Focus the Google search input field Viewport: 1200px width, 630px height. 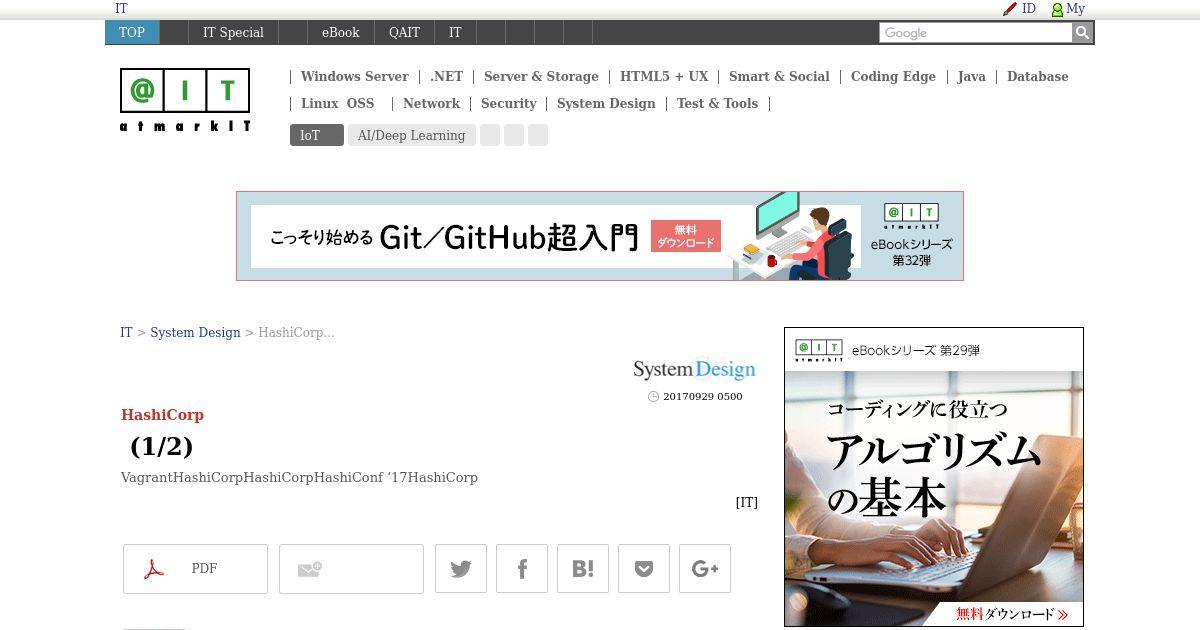[x=976, y=33]
